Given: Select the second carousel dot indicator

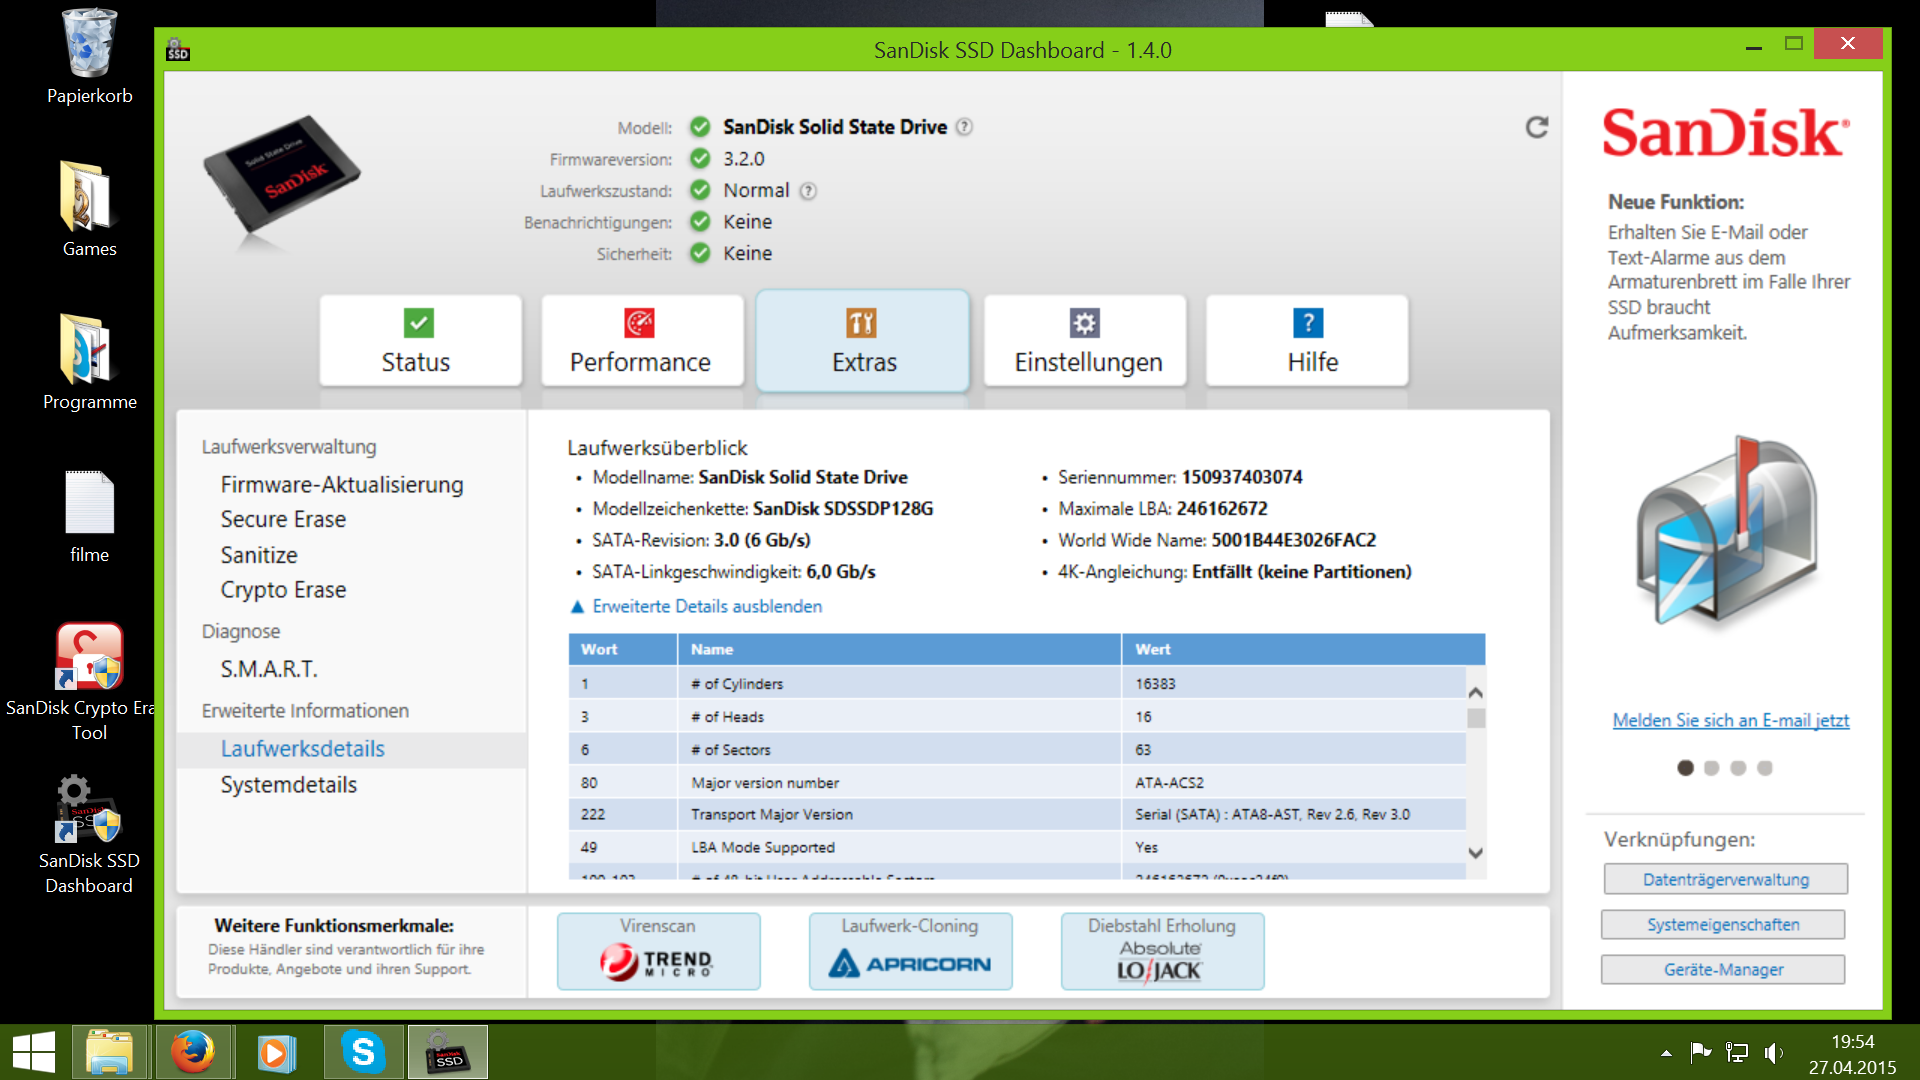Looking at the screenshot, I should [1712, 768].
